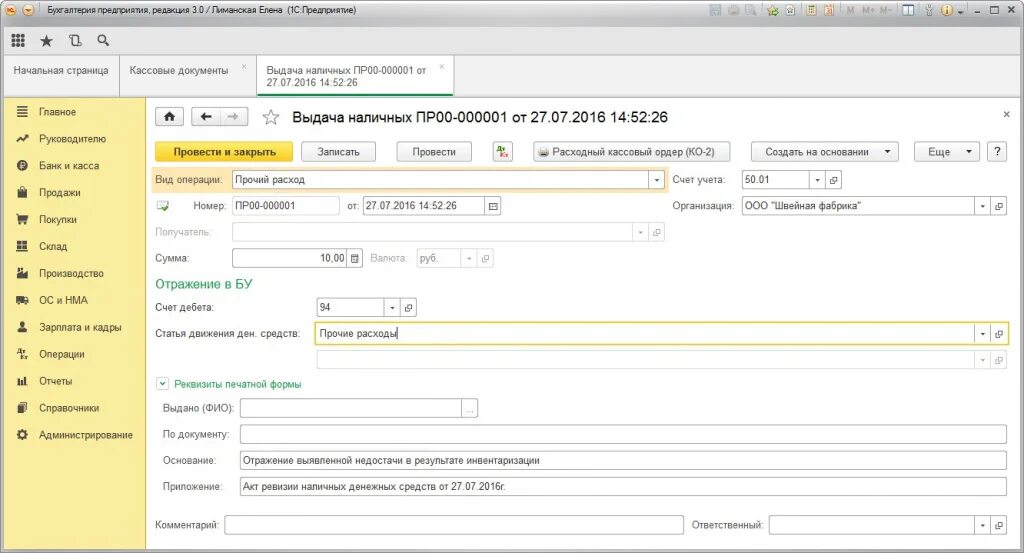The height and width of the screenshot is (553, 1024).
Task: Click add-to-favorites icon in title bar
Action: 773,10
